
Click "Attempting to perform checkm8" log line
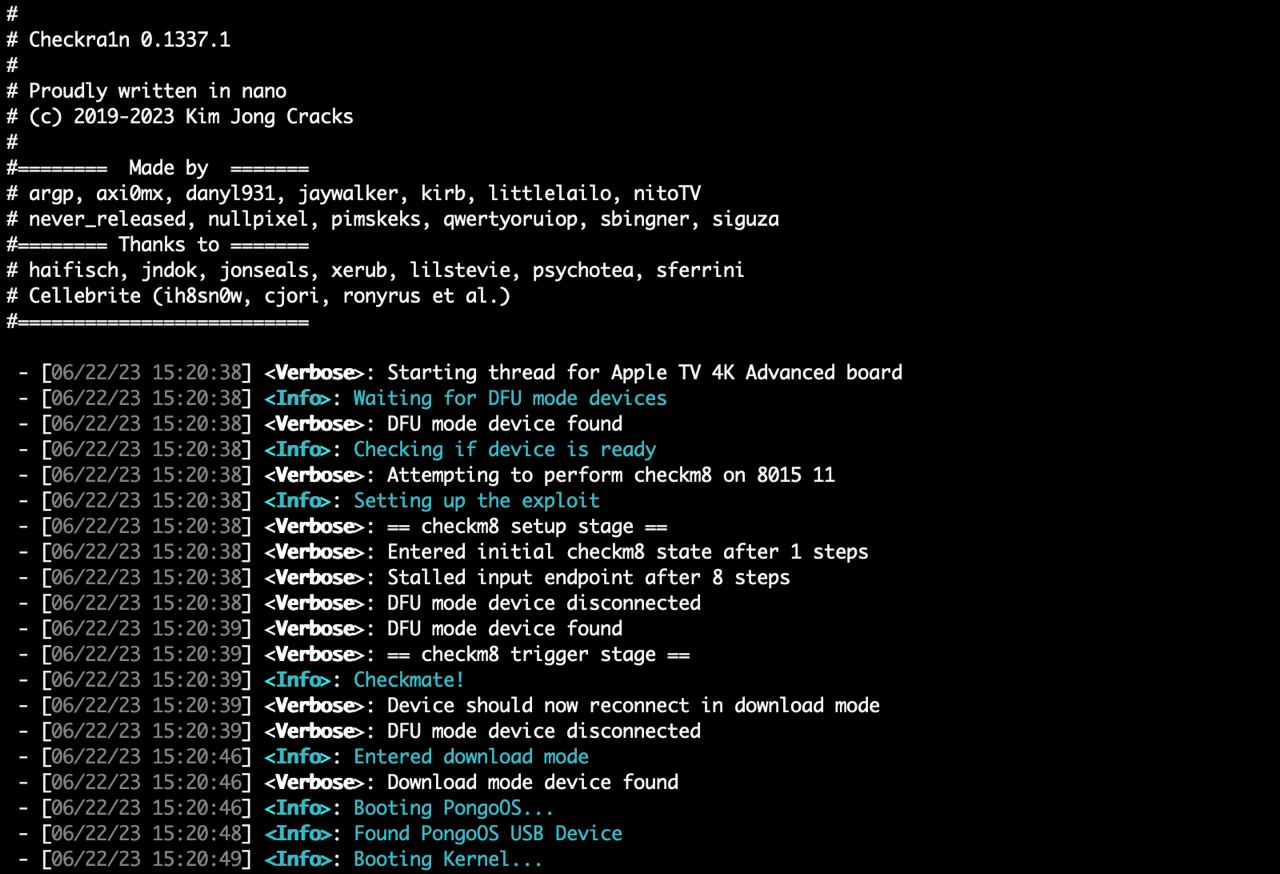point(610,475)
